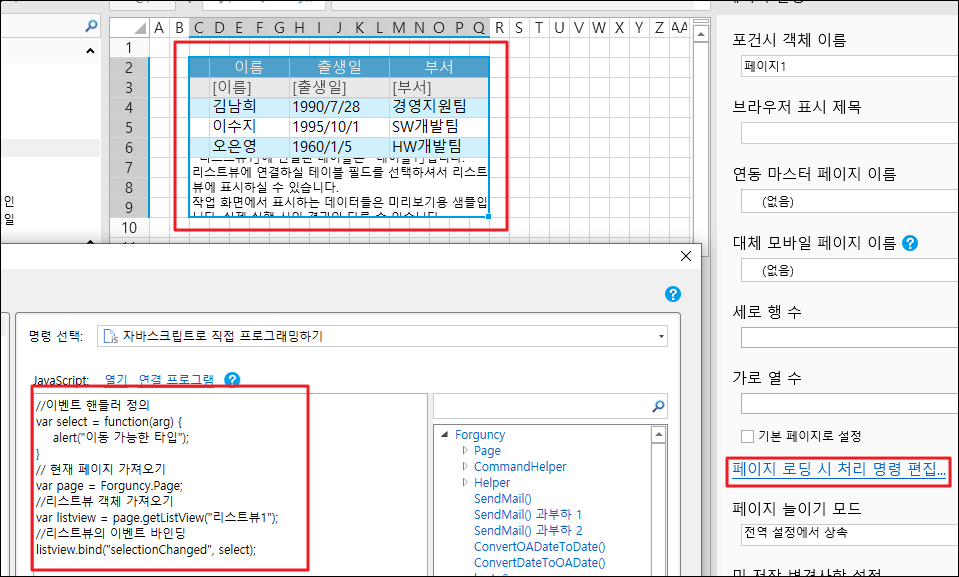Select ConvertOADateToDate() in the API list
The width and height of the screenshot is (959, 577).
(539, 546)
